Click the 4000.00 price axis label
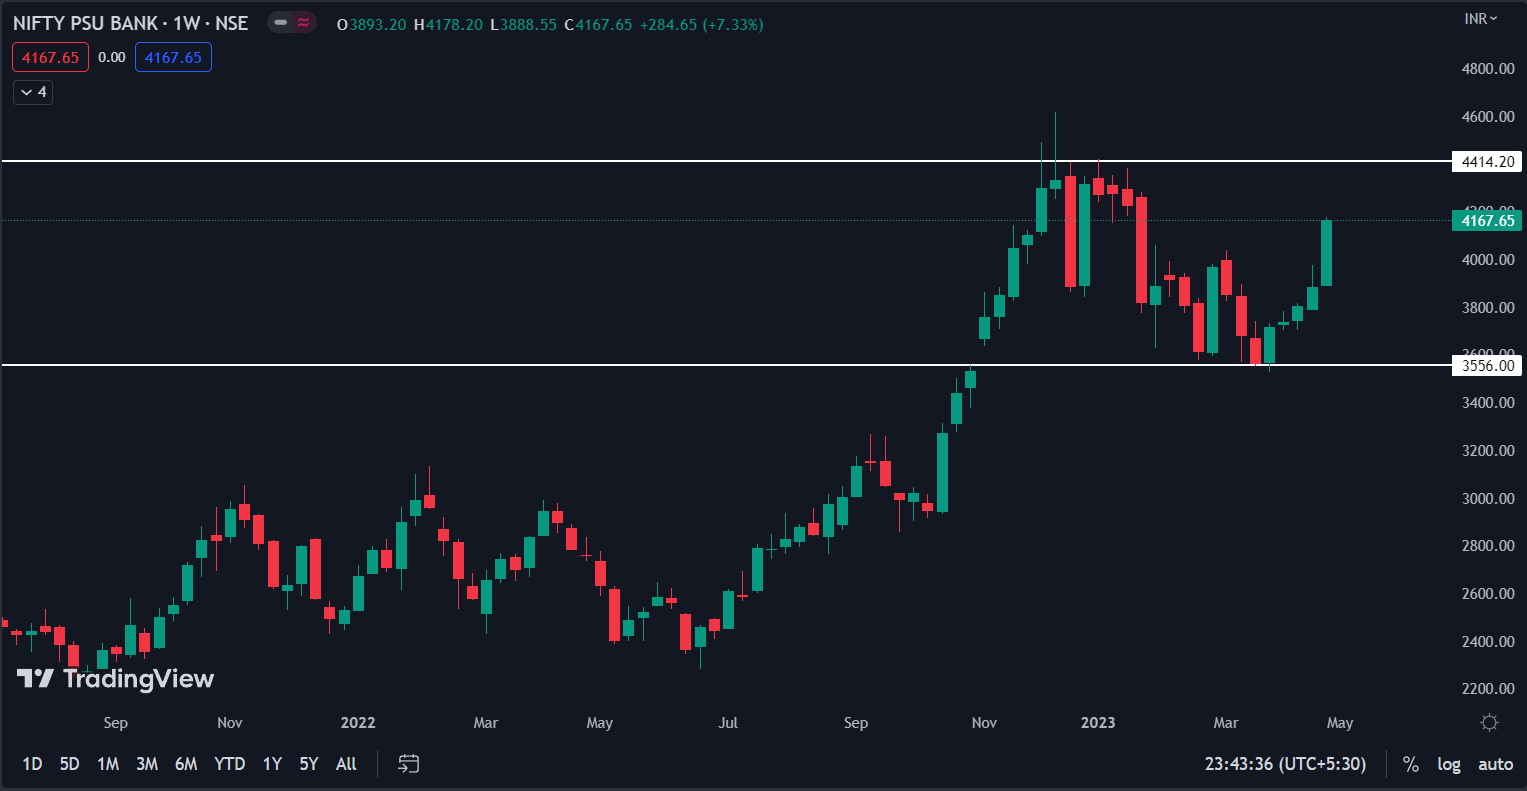 [1488, 260]
